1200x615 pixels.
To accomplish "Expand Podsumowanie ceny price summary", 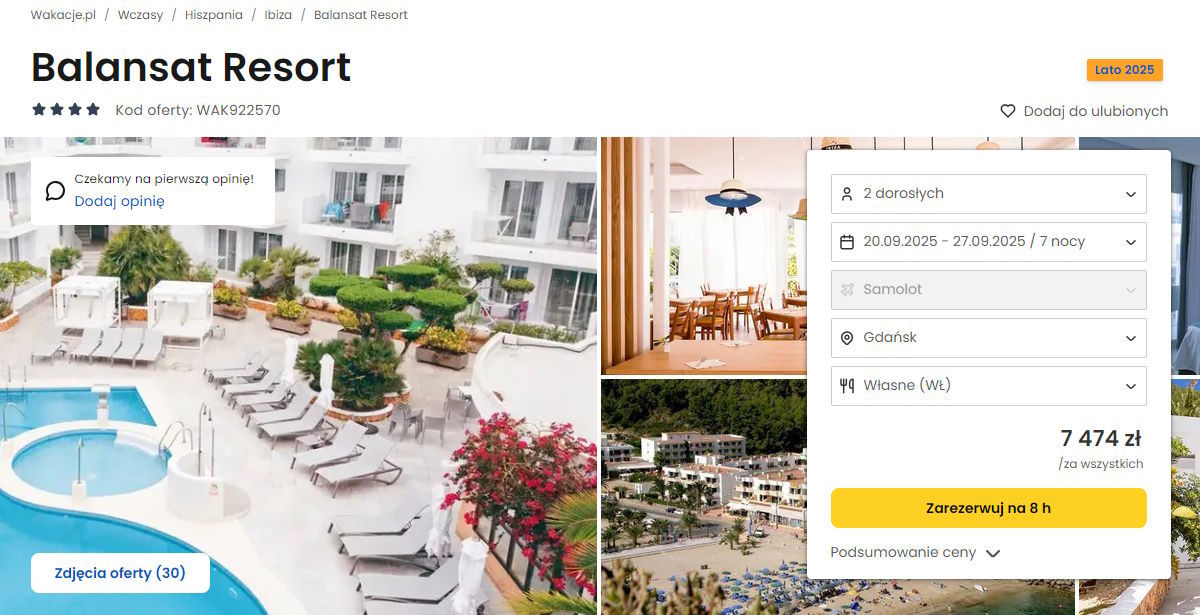I will click(x=915, y=552).
